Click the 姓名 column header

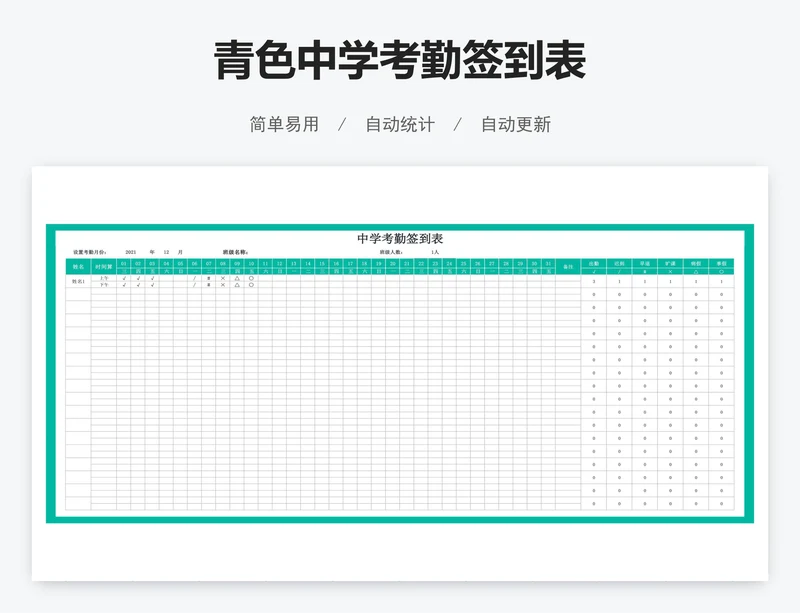pyautogui.click(x=78, y=266)
